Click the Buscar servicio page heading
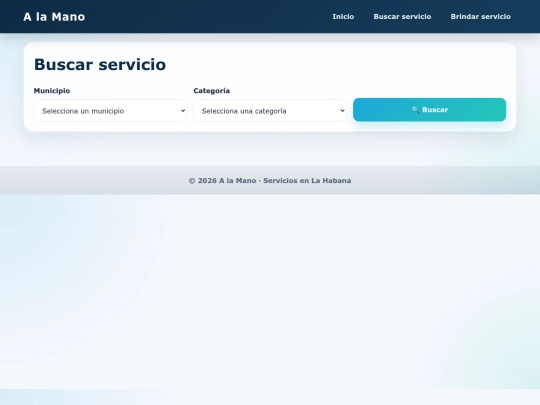The width and height of the screenshot is (540, 405). [100, 64]
